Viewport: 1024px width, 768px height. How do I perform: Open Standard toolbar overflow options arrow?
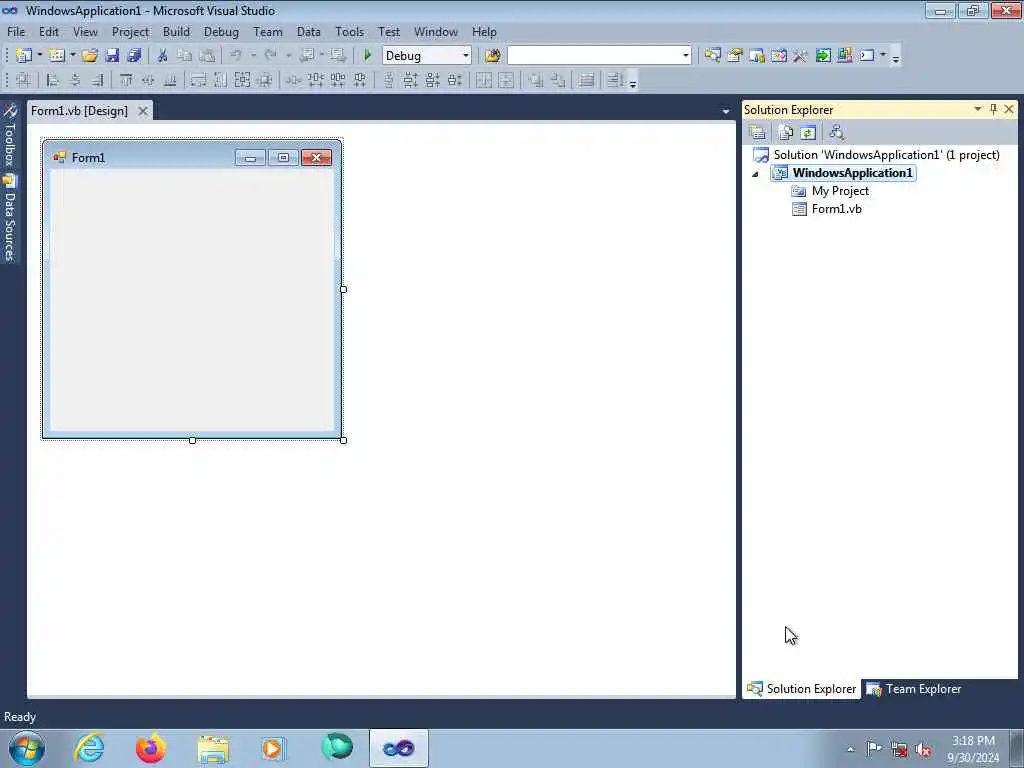pyautogui.click(x=895, y=58)
